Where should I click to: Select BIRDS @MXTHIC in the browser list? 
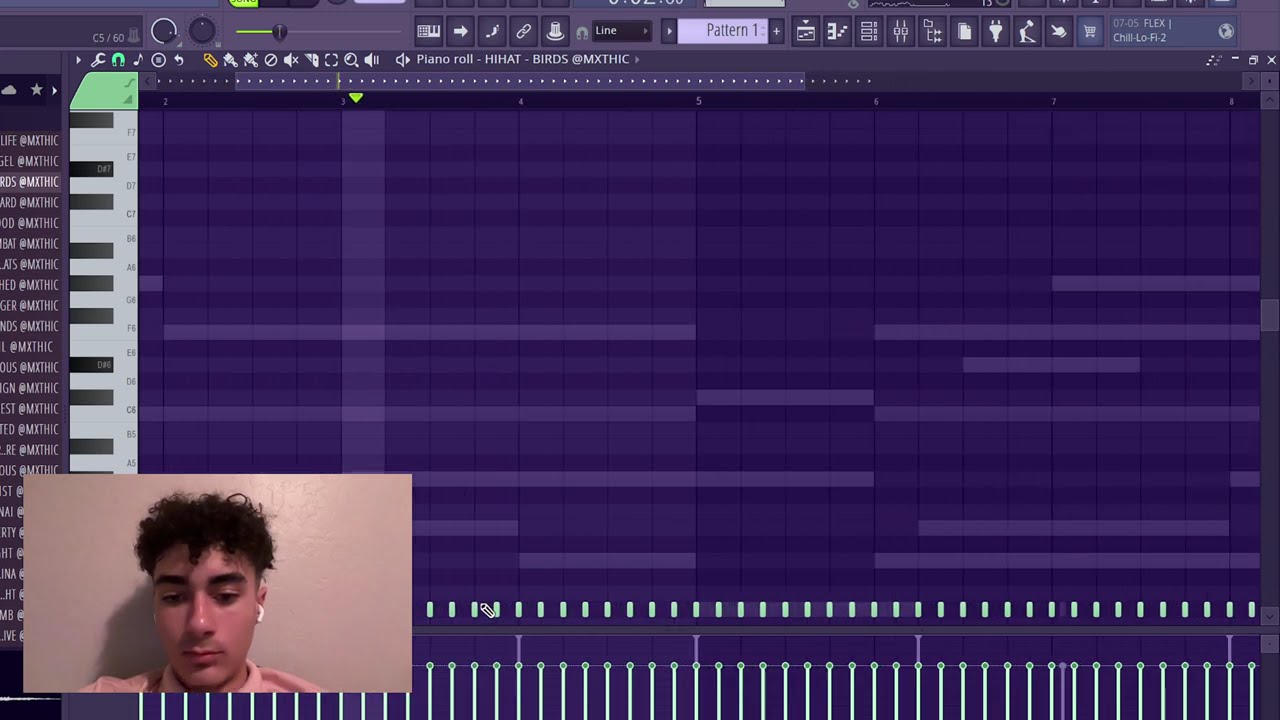(29, 182)
